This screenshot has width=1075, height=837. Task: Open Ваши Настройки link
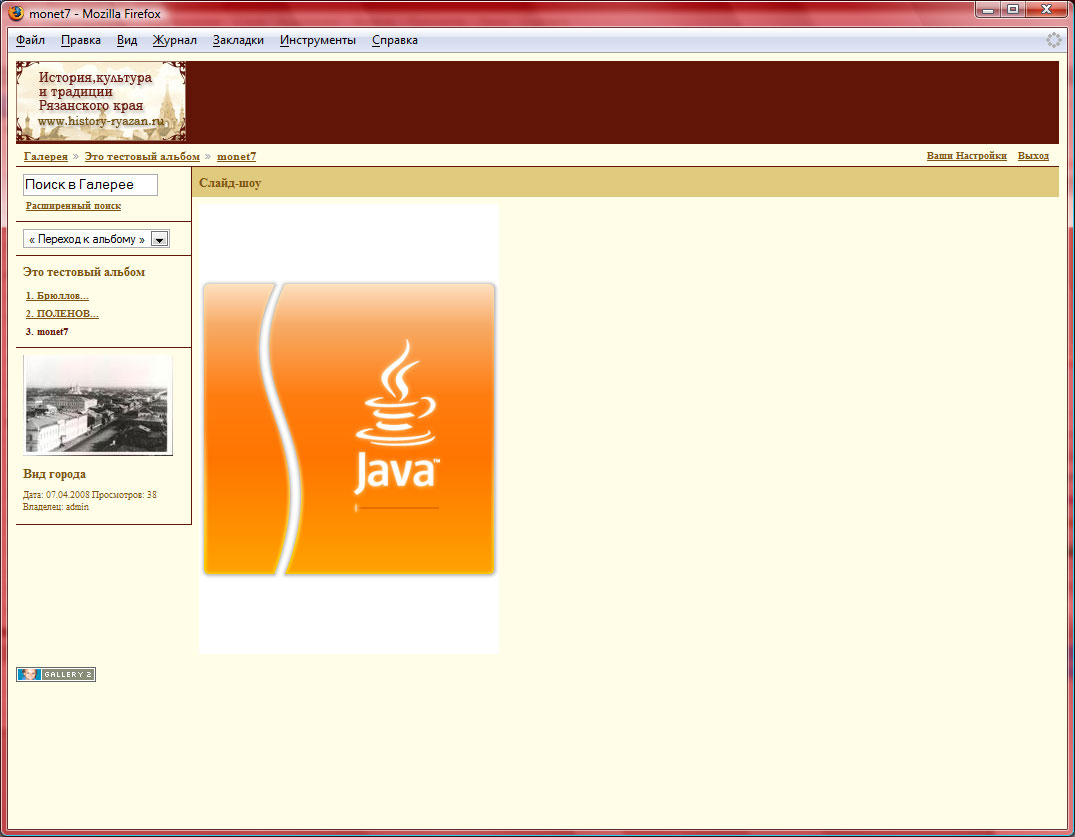[x=967, y=156]
